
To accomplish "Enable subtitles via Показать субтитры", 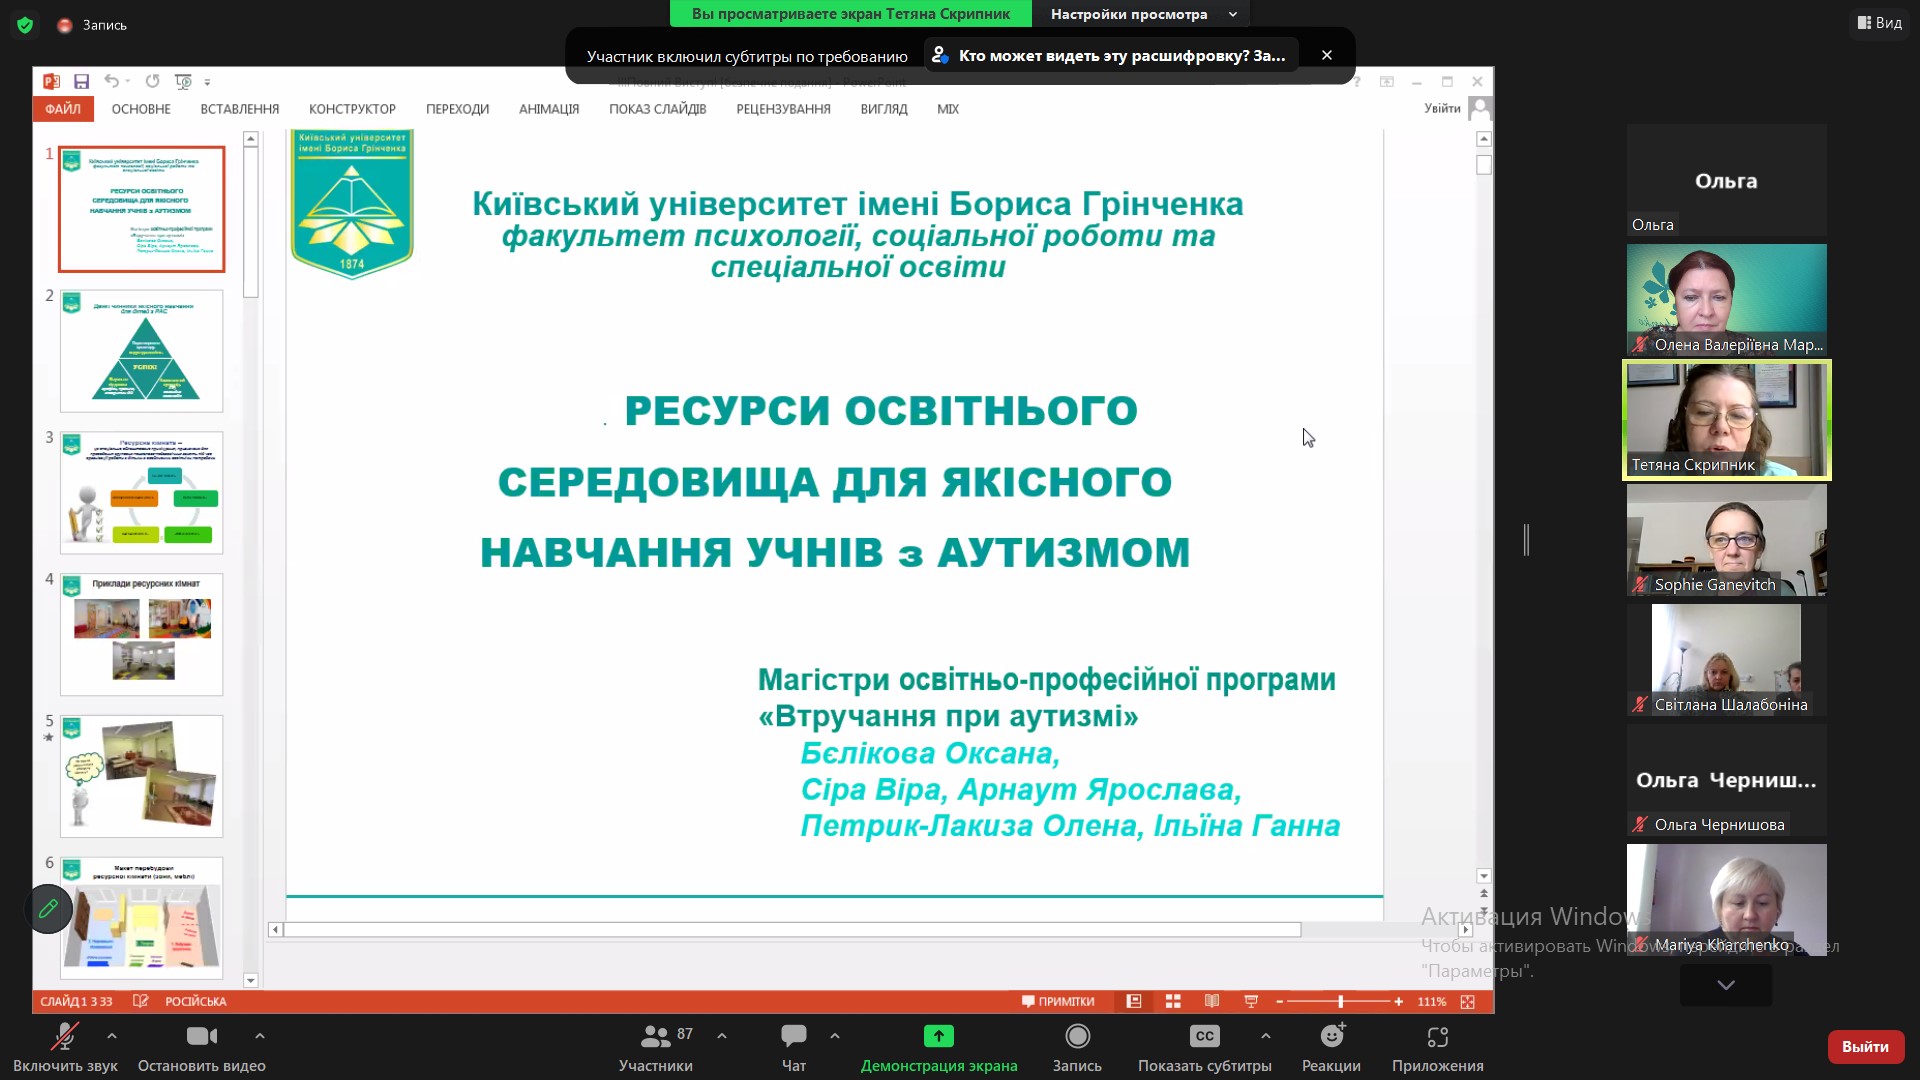I will pos(1204,1045).
